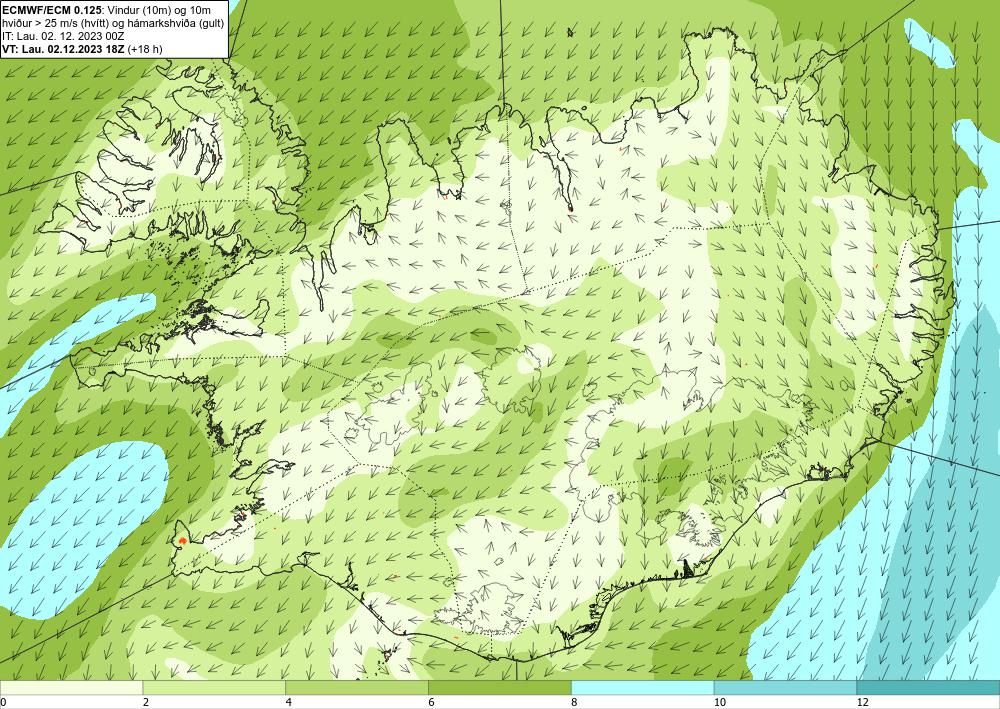
Task: Click the 'IT: Lau. 02. 12. 2023 00Z' line
Action: coord(61,36)
